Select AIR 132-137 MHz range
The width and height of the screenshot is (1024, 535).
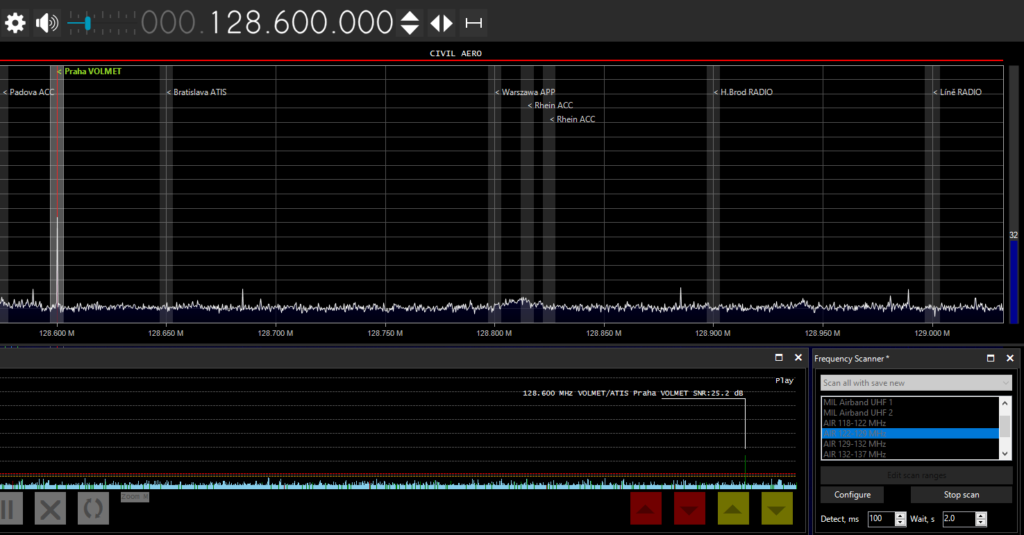click(910, 454)
